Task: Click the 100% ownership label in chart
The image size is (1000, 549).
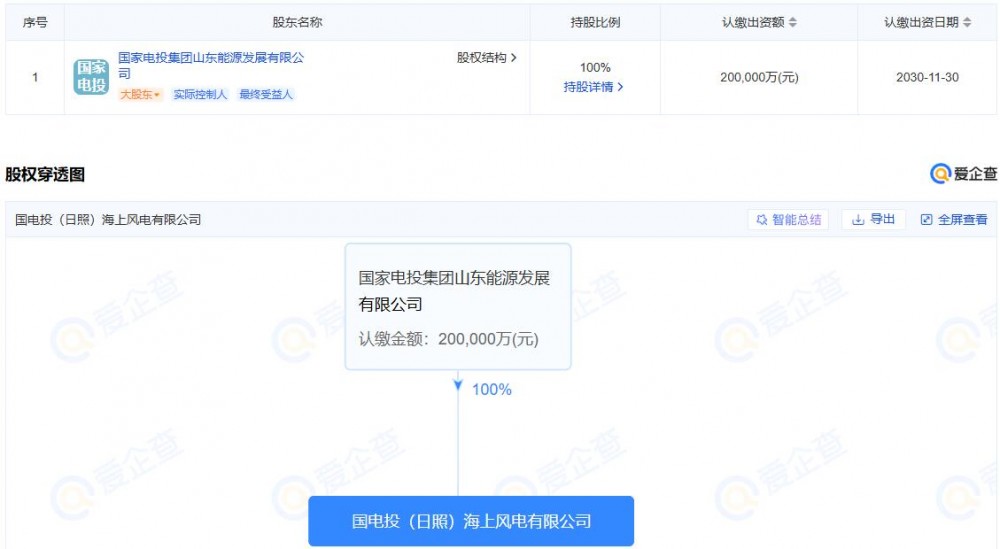Action: pos(491,390)
